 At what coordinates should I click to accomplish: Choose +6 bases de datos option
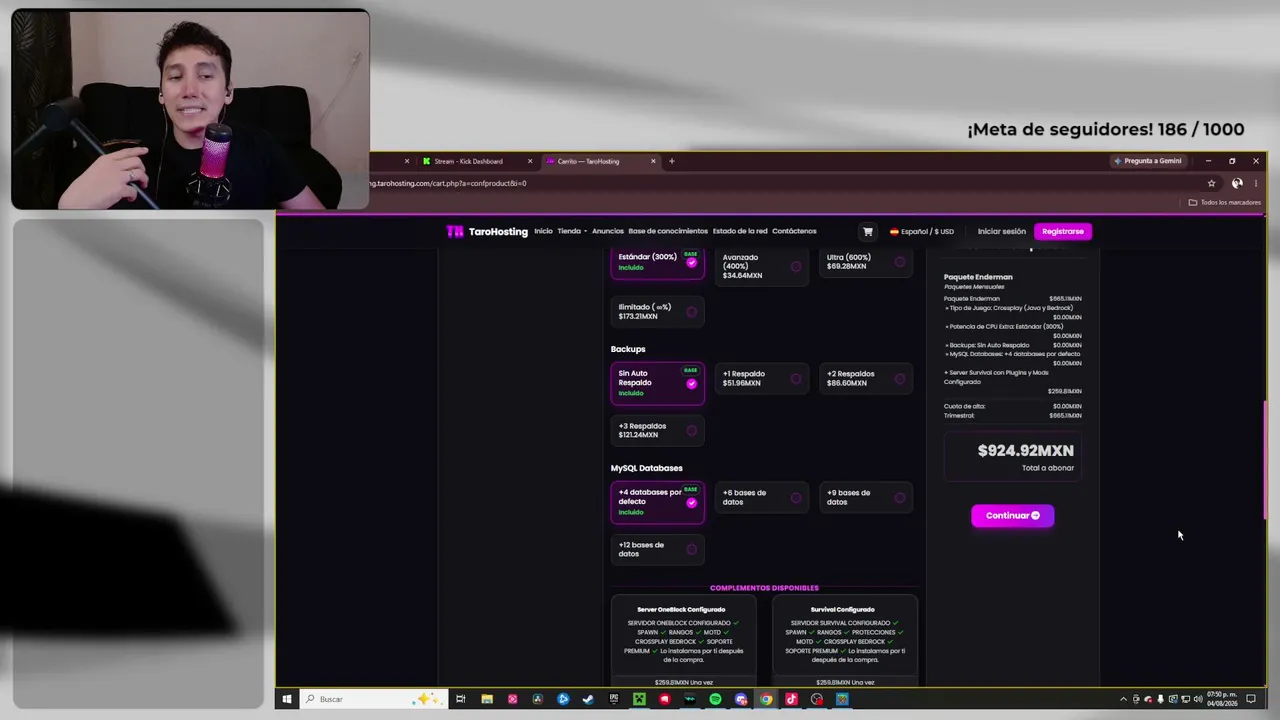pos(761,497)
